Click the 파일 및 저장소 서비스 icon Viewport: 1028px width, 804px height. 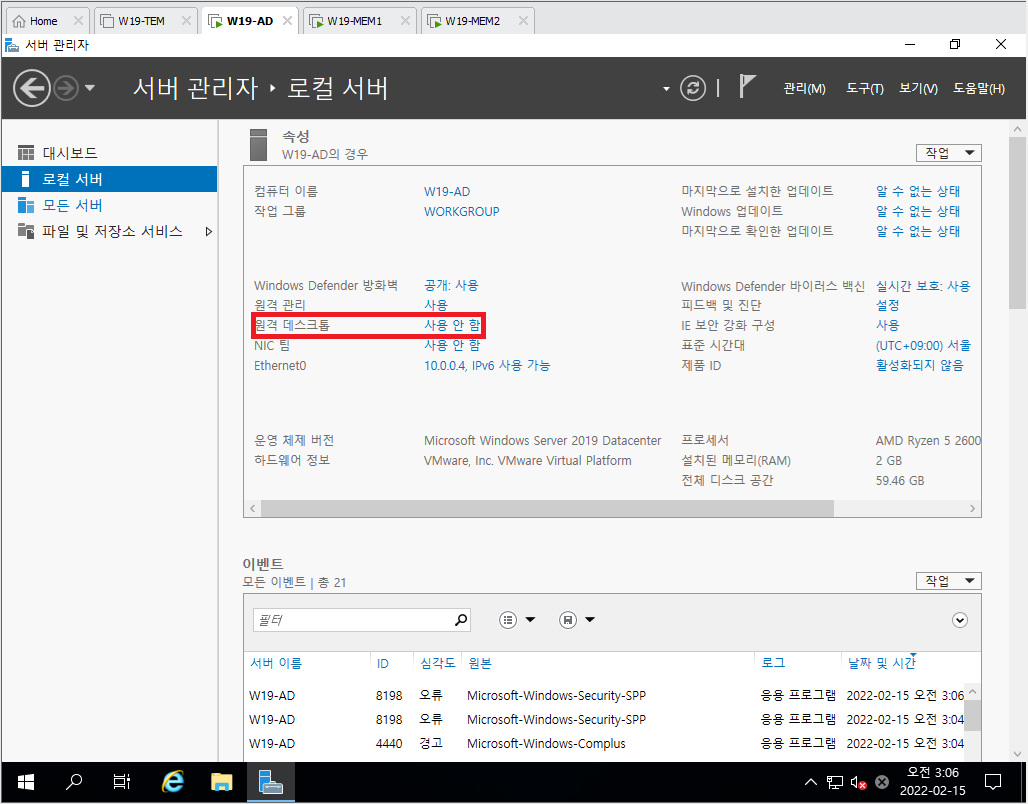[26, 231]
